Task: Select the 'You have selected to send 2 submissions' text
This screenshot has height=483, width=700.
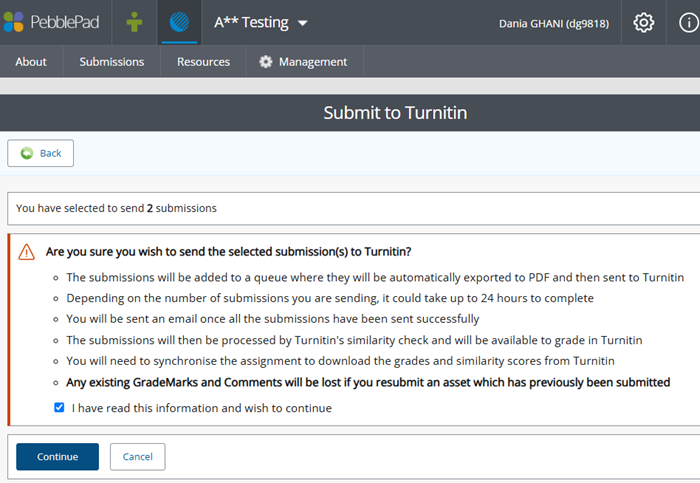Action: pyautogui.click(x=116, y=208)
